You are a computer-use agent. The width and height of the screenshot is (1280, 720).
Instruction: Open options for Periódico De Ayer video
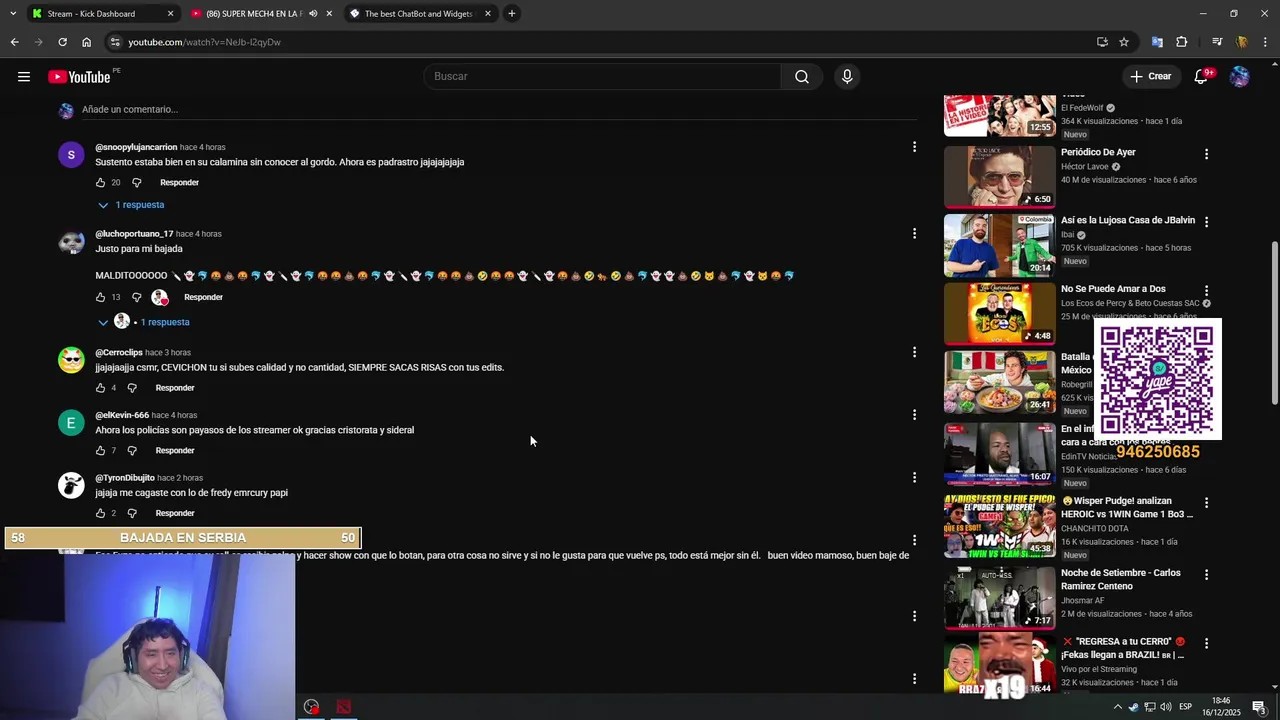[1206, 154]
